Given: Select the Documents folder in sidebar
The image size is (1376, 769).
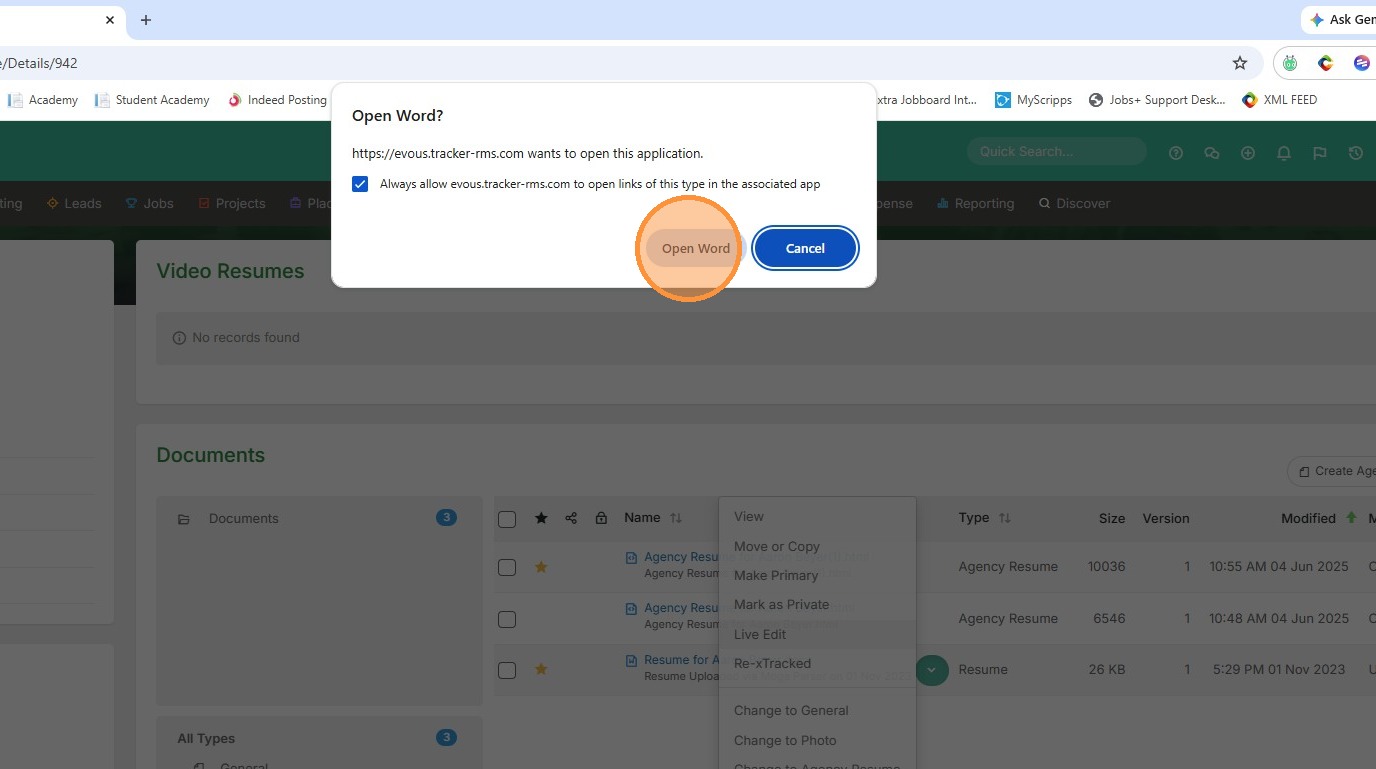Looking at the screenshot, I should [319, 518].
